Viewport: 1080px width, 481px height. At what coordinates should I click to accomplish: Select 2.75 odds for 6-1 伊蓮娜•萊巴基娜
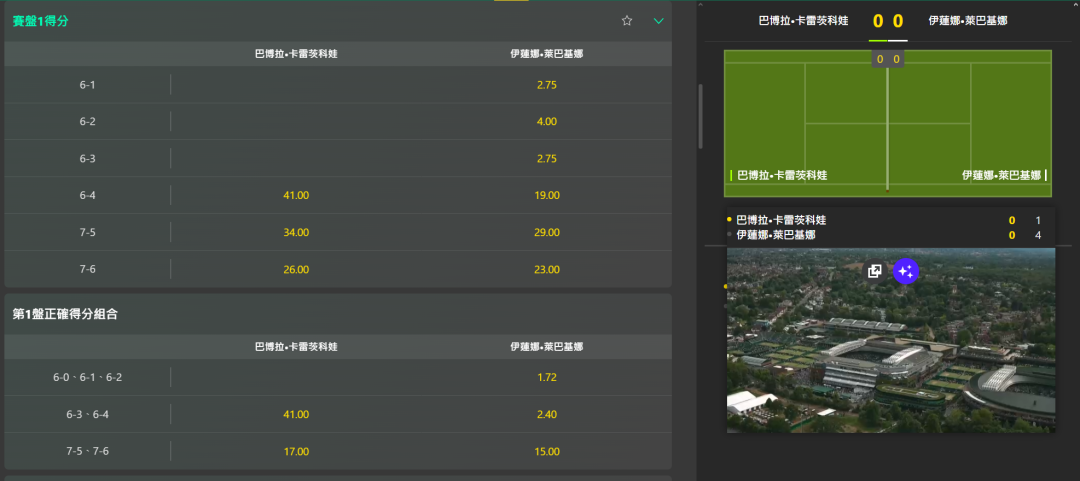[x=546, y=85]
